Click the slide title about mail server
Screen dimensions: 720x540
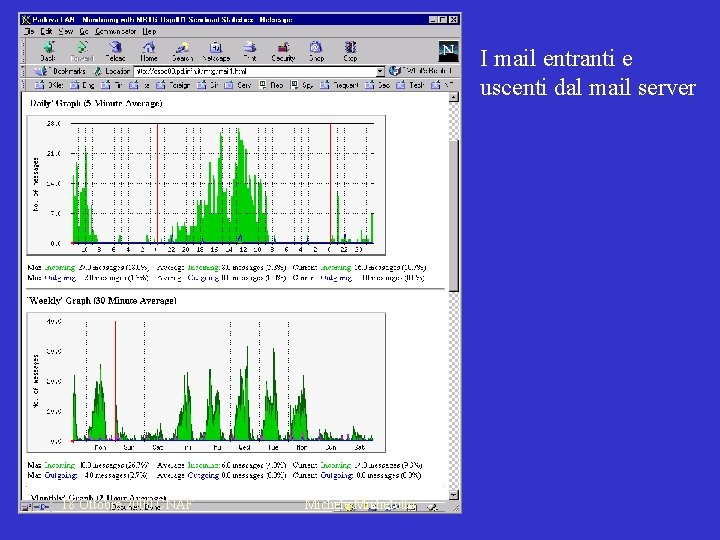click(588, 73)
